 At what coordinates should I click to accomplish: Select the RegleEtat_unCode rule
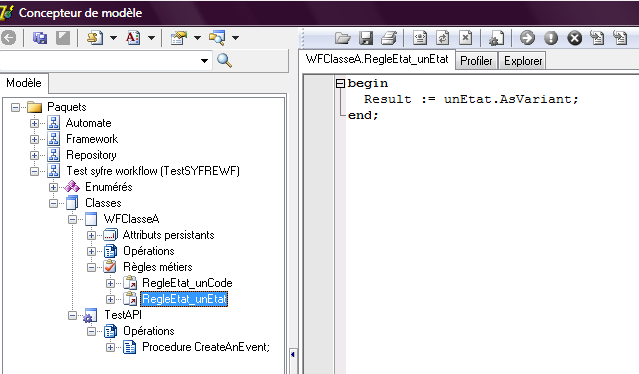[187, 283]
